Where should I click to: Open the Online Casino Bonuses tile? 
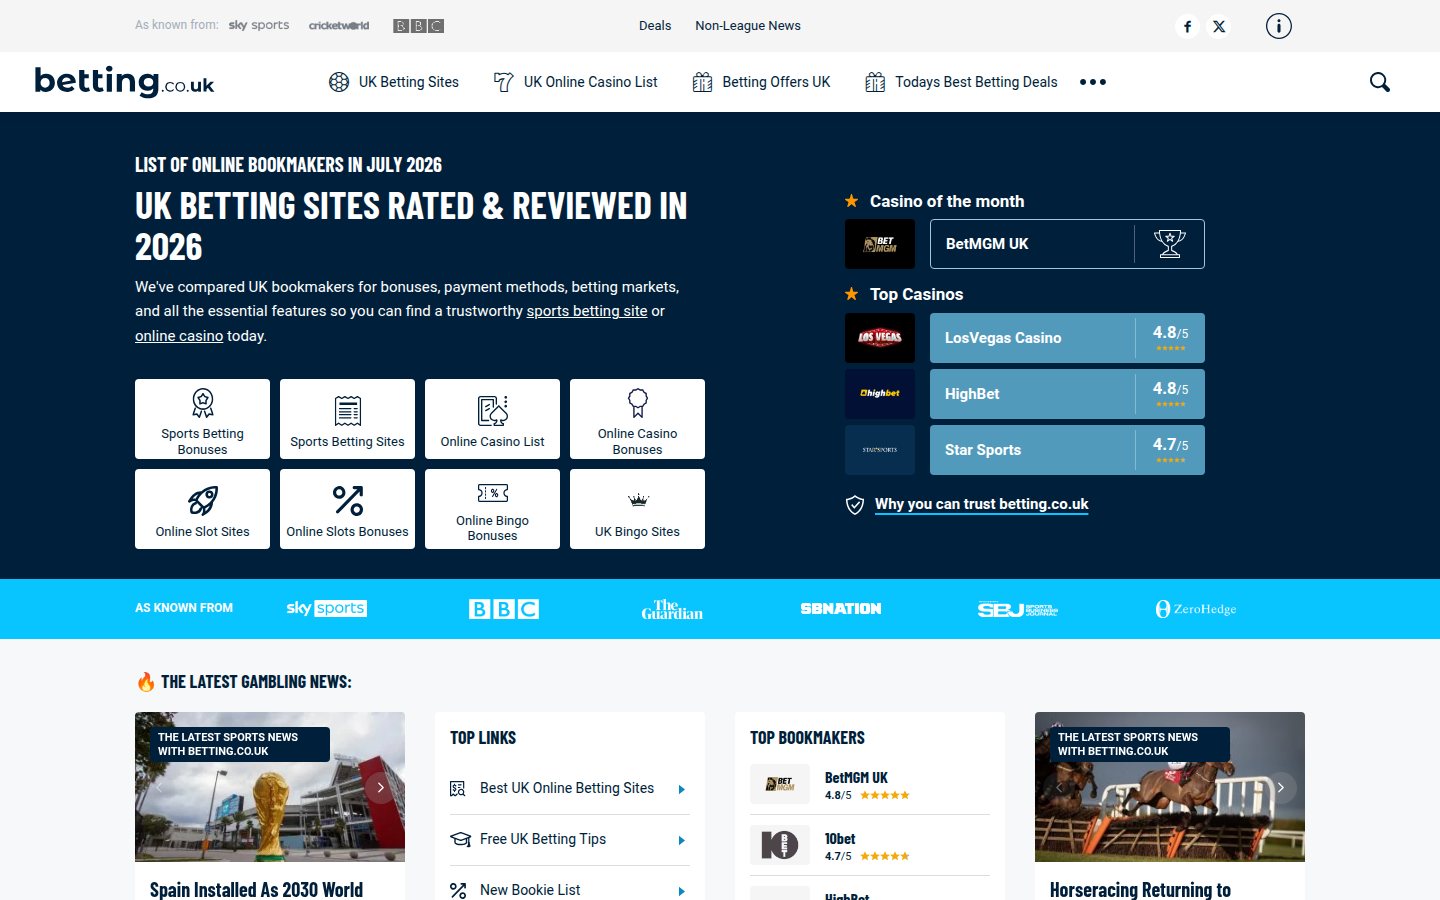[x=637, y=419]
